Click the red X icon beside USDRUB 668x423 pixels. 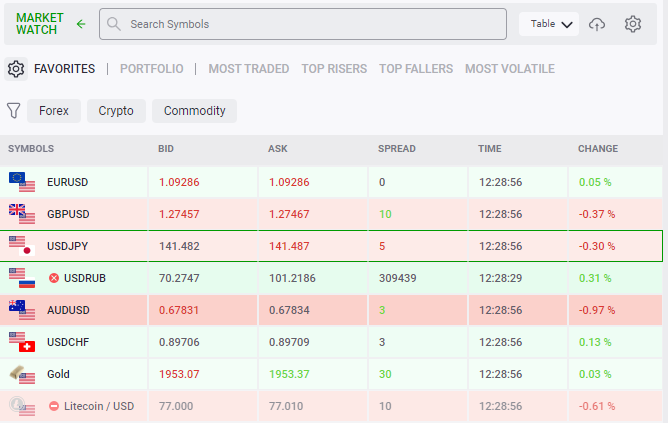pos(54,278)
